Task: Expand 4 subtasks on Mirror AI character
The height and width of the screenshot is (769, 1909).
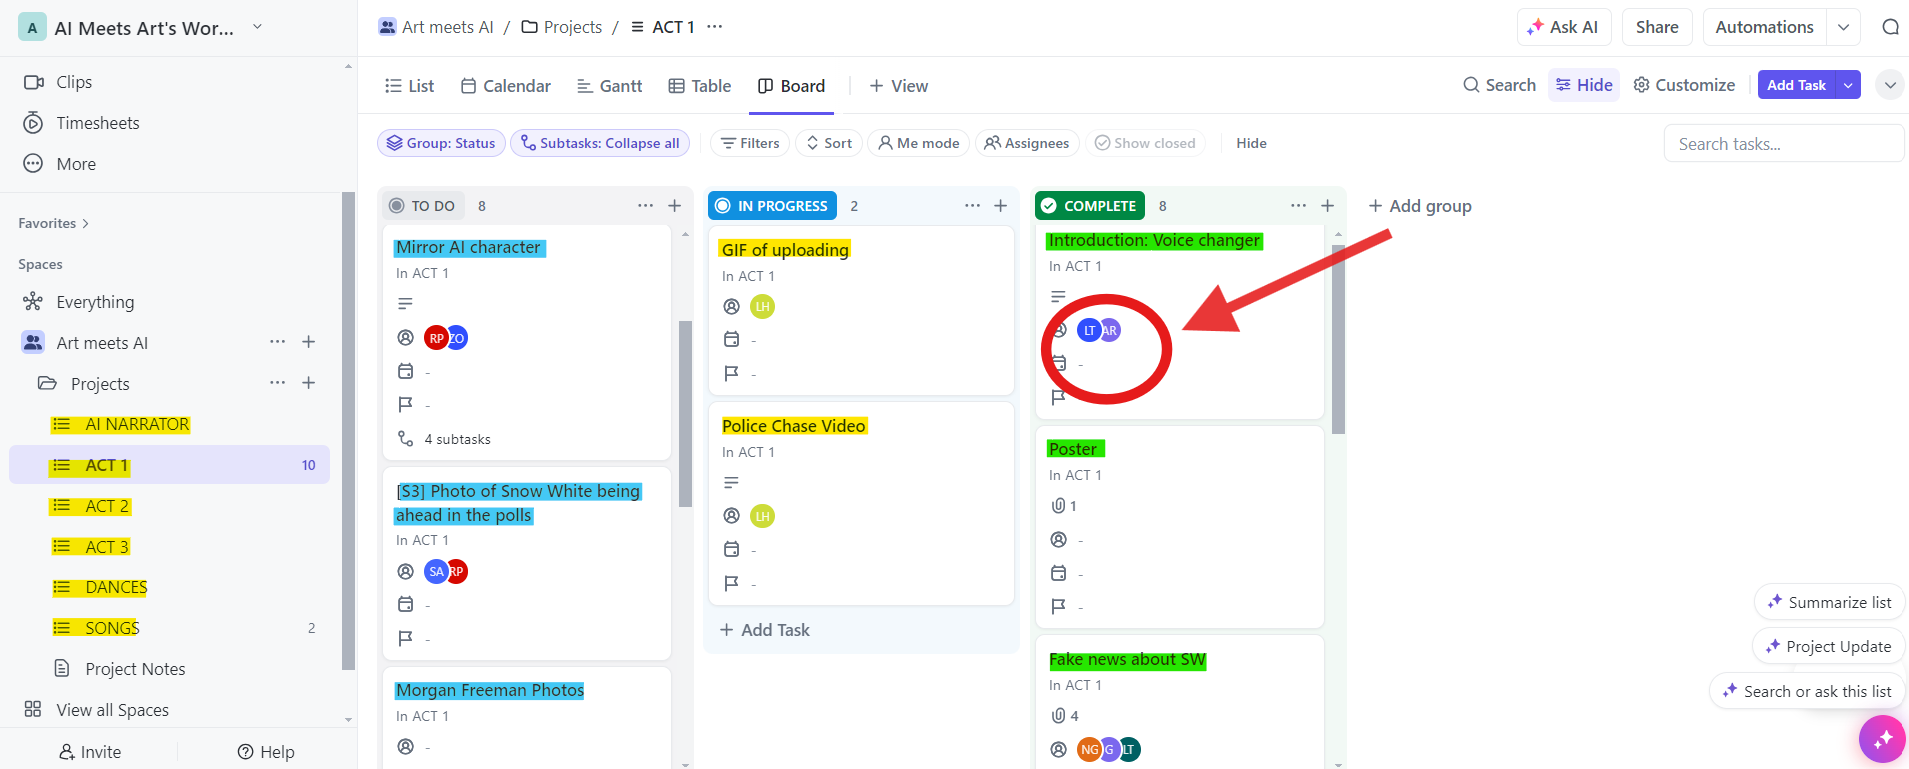Action: tap(444, 439)
